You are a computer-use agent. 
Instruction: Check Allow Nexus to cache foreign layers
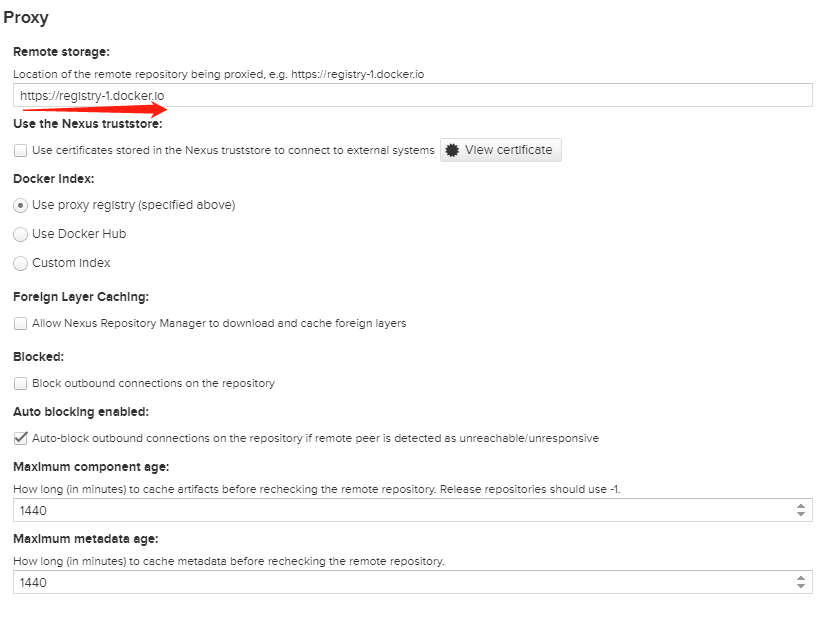tap(21, 323)
